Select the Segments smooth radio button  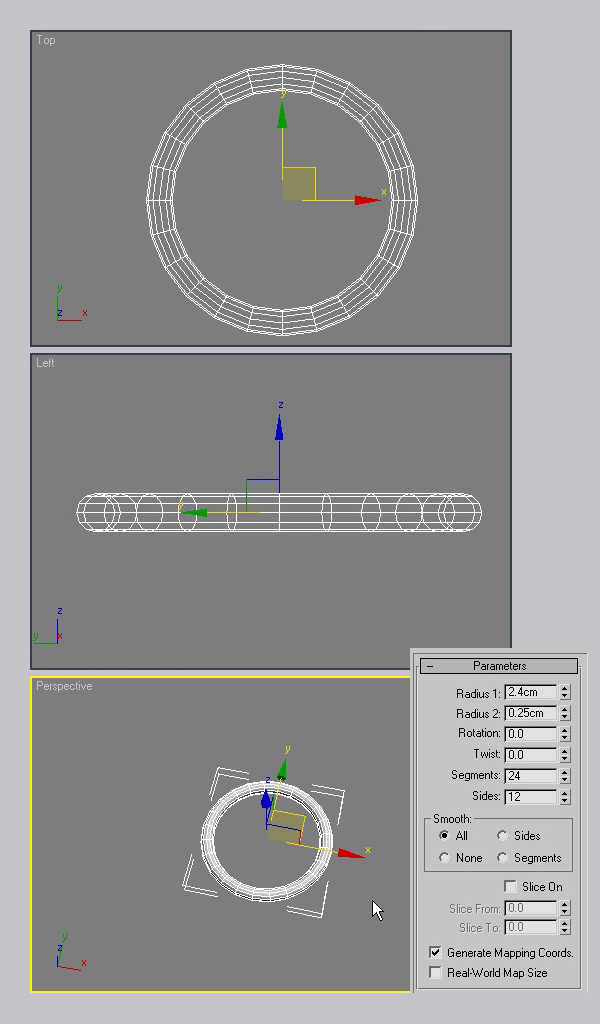502,858
